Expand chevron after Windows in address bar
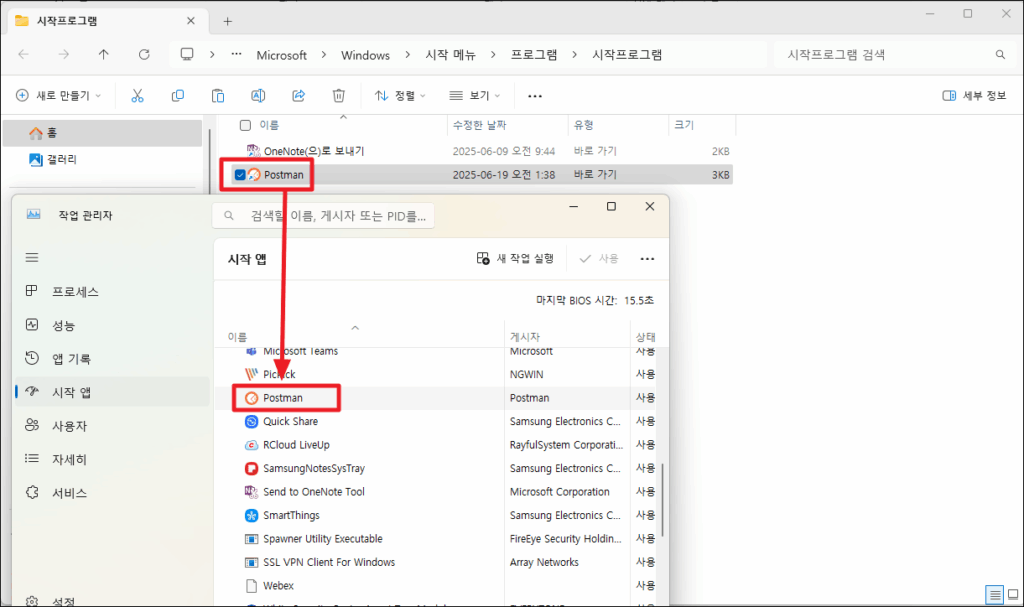 408,55
